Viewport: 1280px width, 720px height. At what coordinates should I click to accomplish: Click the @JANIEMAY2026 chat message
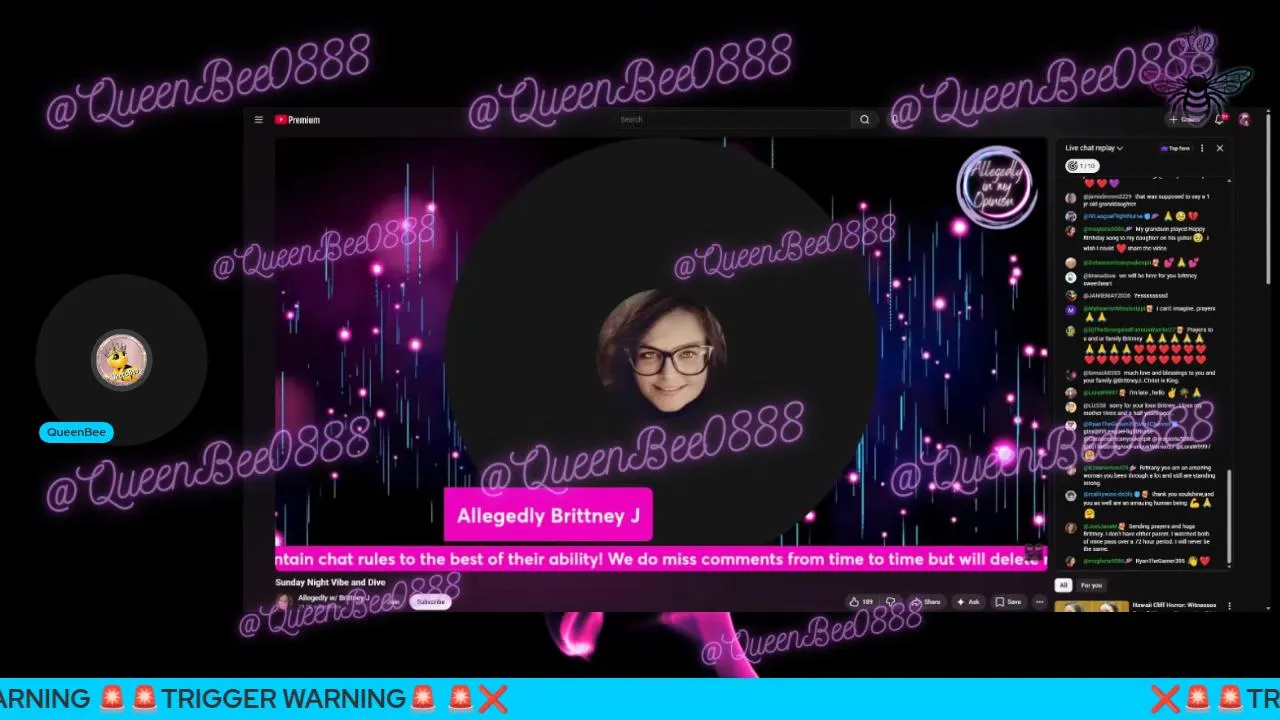[x=1125, y=296]
